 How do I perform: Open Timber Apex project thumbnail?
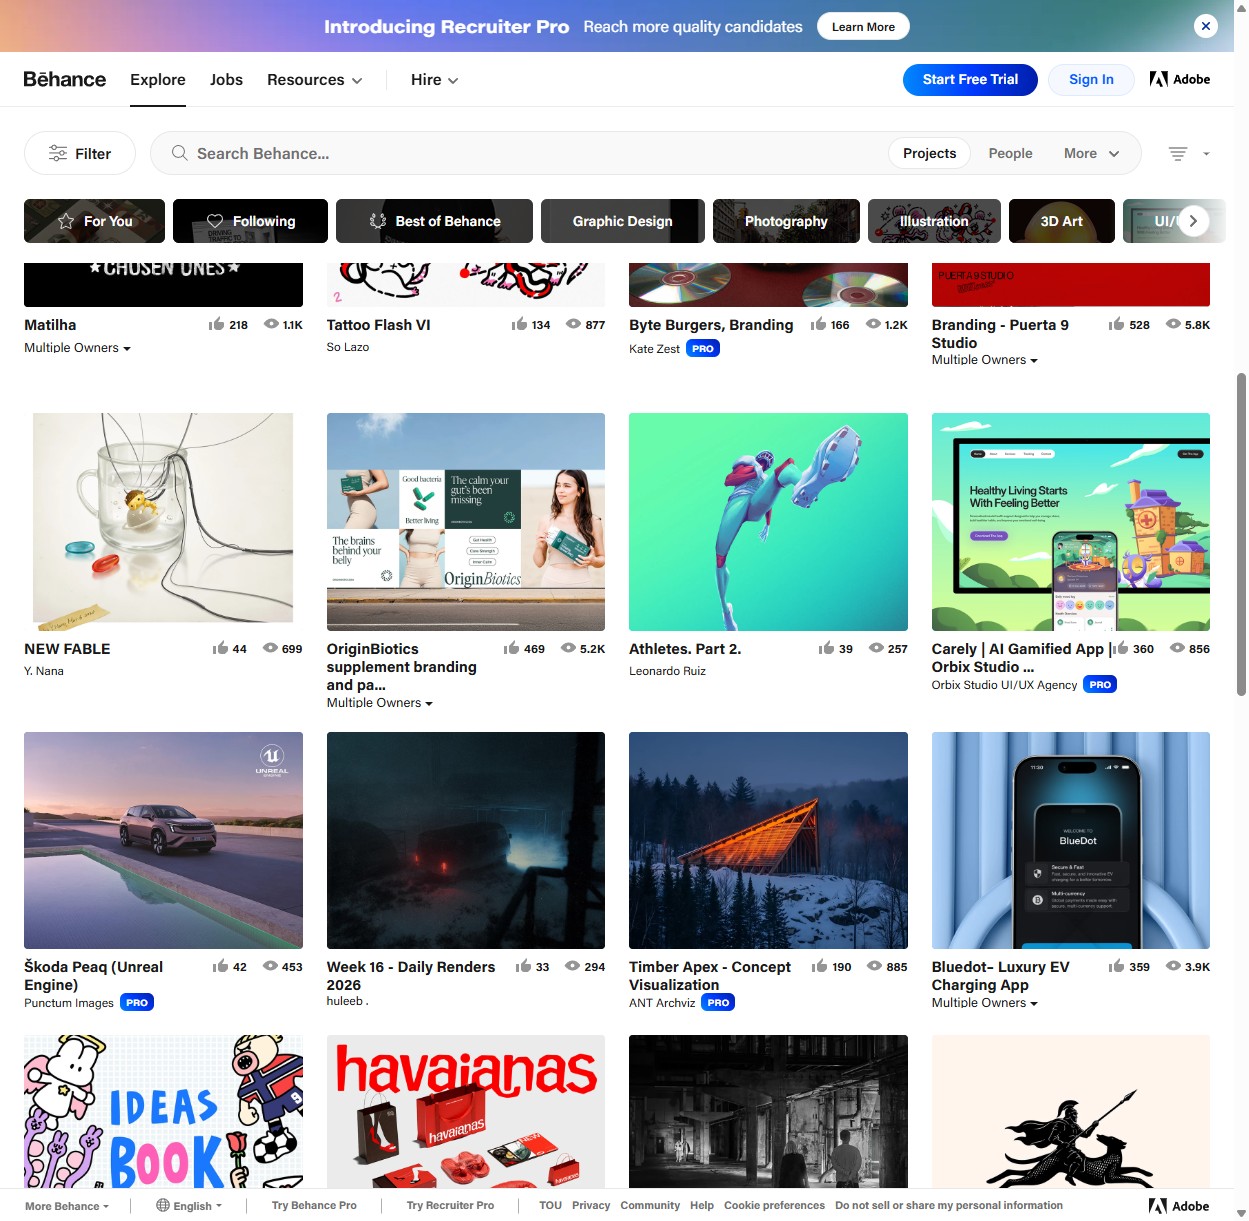(x=768, y=840)
